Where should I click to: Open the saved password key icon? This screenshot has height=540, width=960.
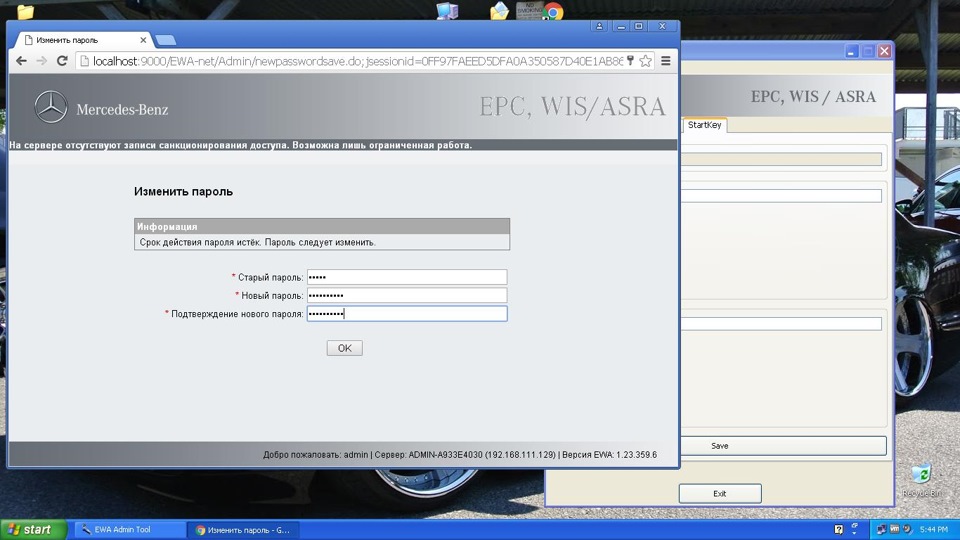pos(631,60)
